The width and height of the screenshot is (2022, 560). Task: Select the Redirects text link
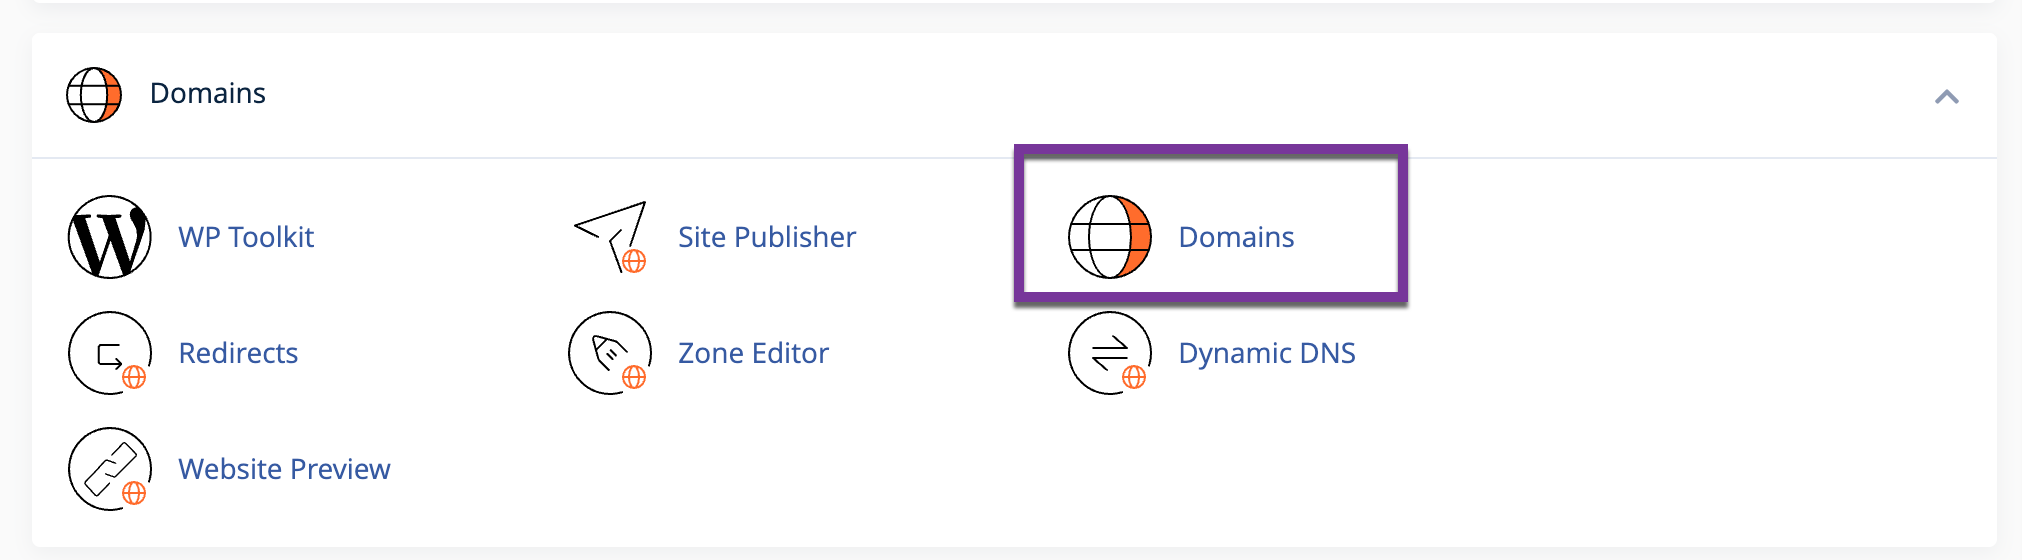(238, 353)
